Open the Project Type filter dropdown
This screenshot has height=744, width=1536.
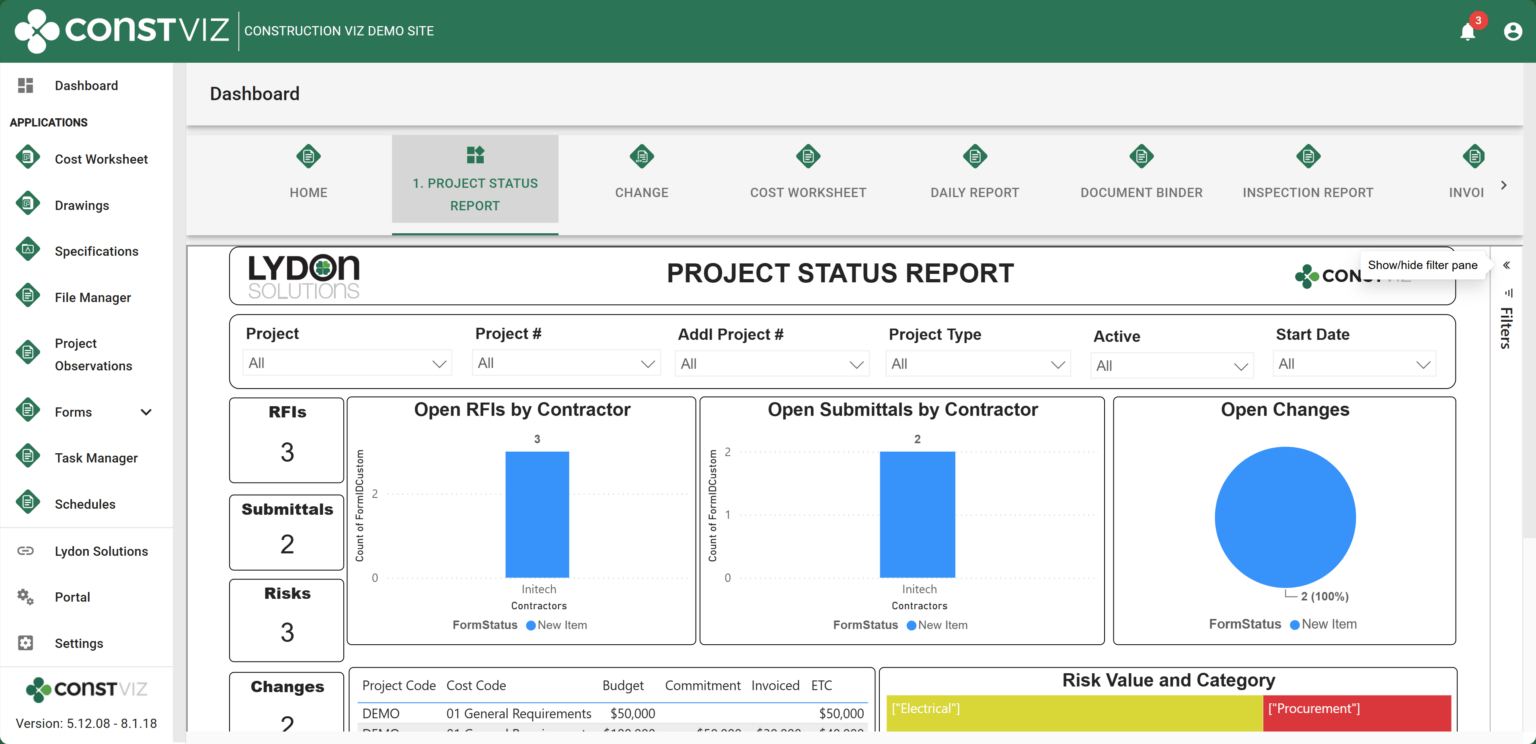(978, 364)
